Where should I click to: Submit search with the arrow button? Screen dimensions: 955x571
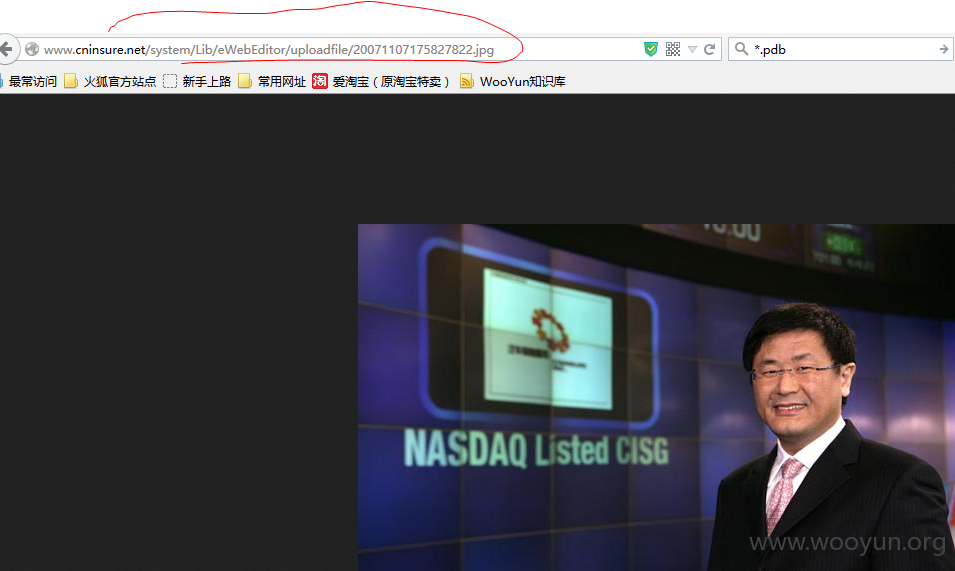943,49
